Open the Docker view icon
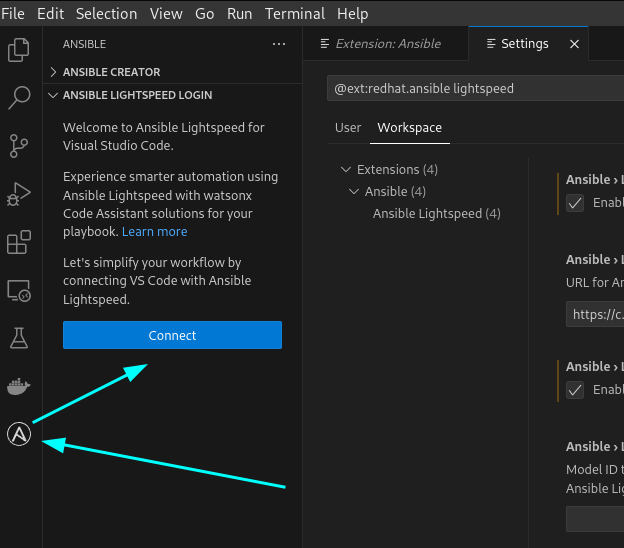Screen dimensions: 624x548 click(19, 386)
